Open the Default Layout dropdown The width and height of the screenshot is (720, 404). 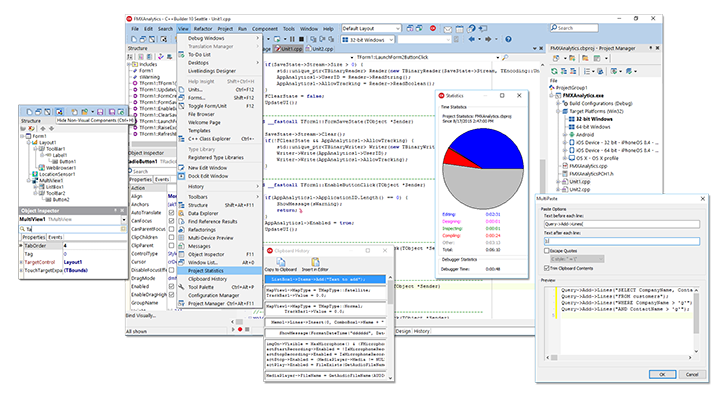(x=398, y=28)
